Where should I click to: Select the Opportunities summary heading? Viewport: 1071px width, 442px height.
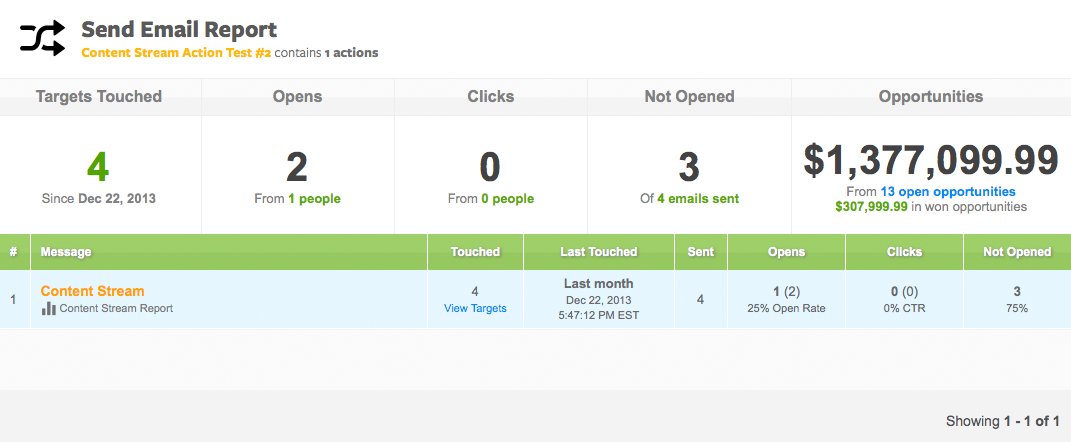coord(931,97)
